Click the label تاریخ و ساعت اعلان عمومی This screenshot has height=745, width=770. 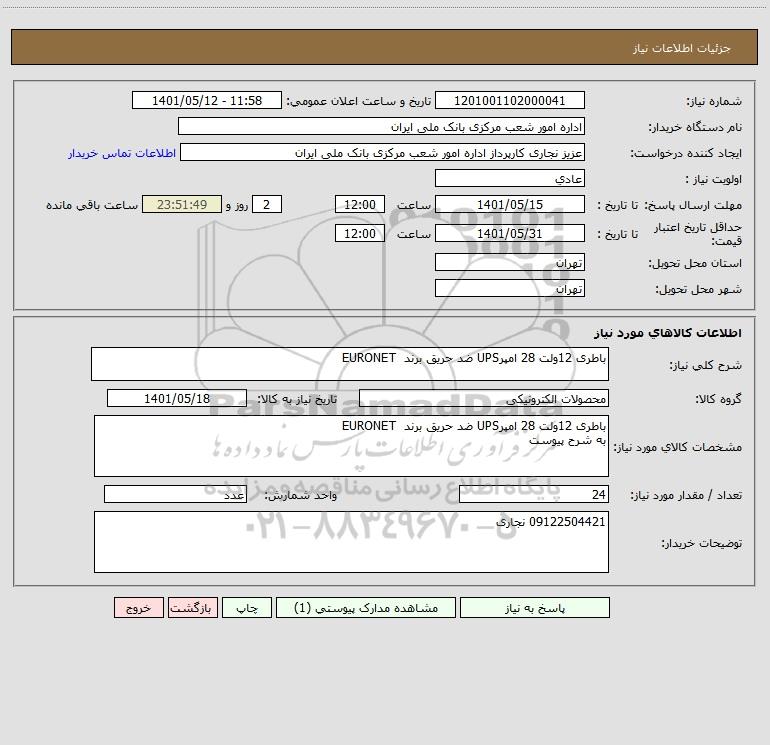point(358,102)
